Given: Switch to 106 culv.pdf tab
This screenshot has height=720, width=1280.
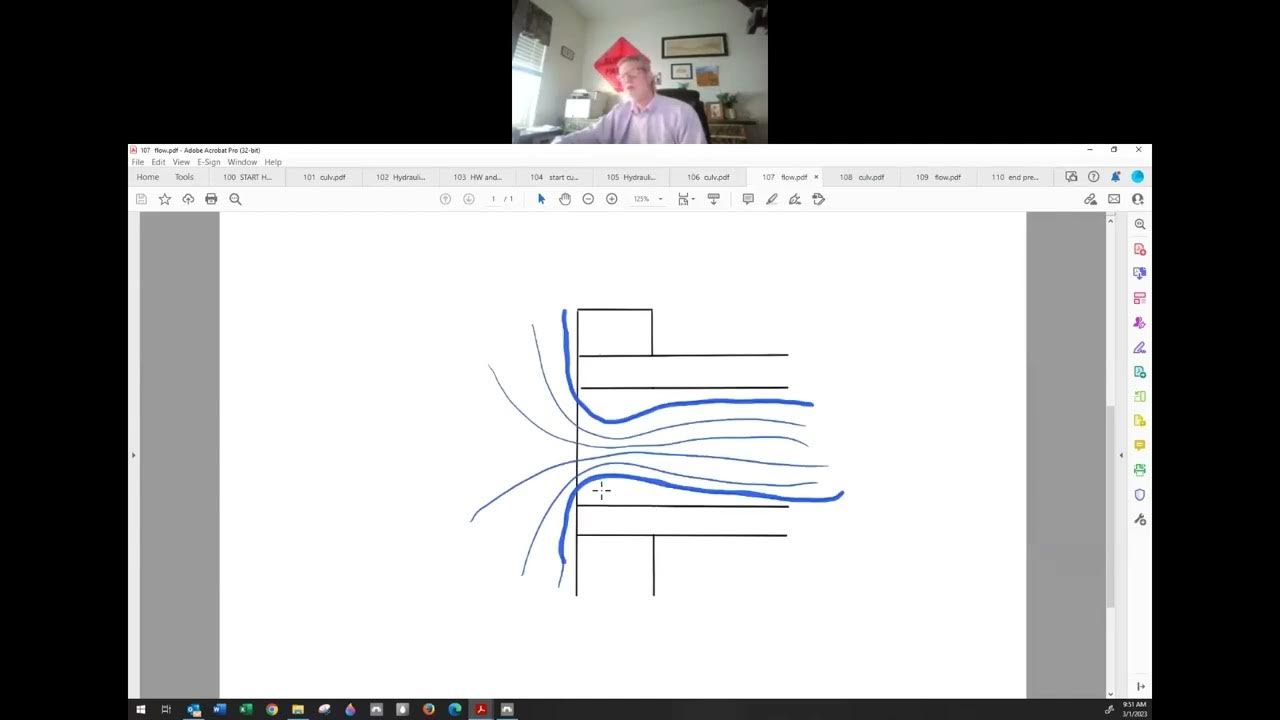Looking at the screenshot, I should click(x=707, y=177).
